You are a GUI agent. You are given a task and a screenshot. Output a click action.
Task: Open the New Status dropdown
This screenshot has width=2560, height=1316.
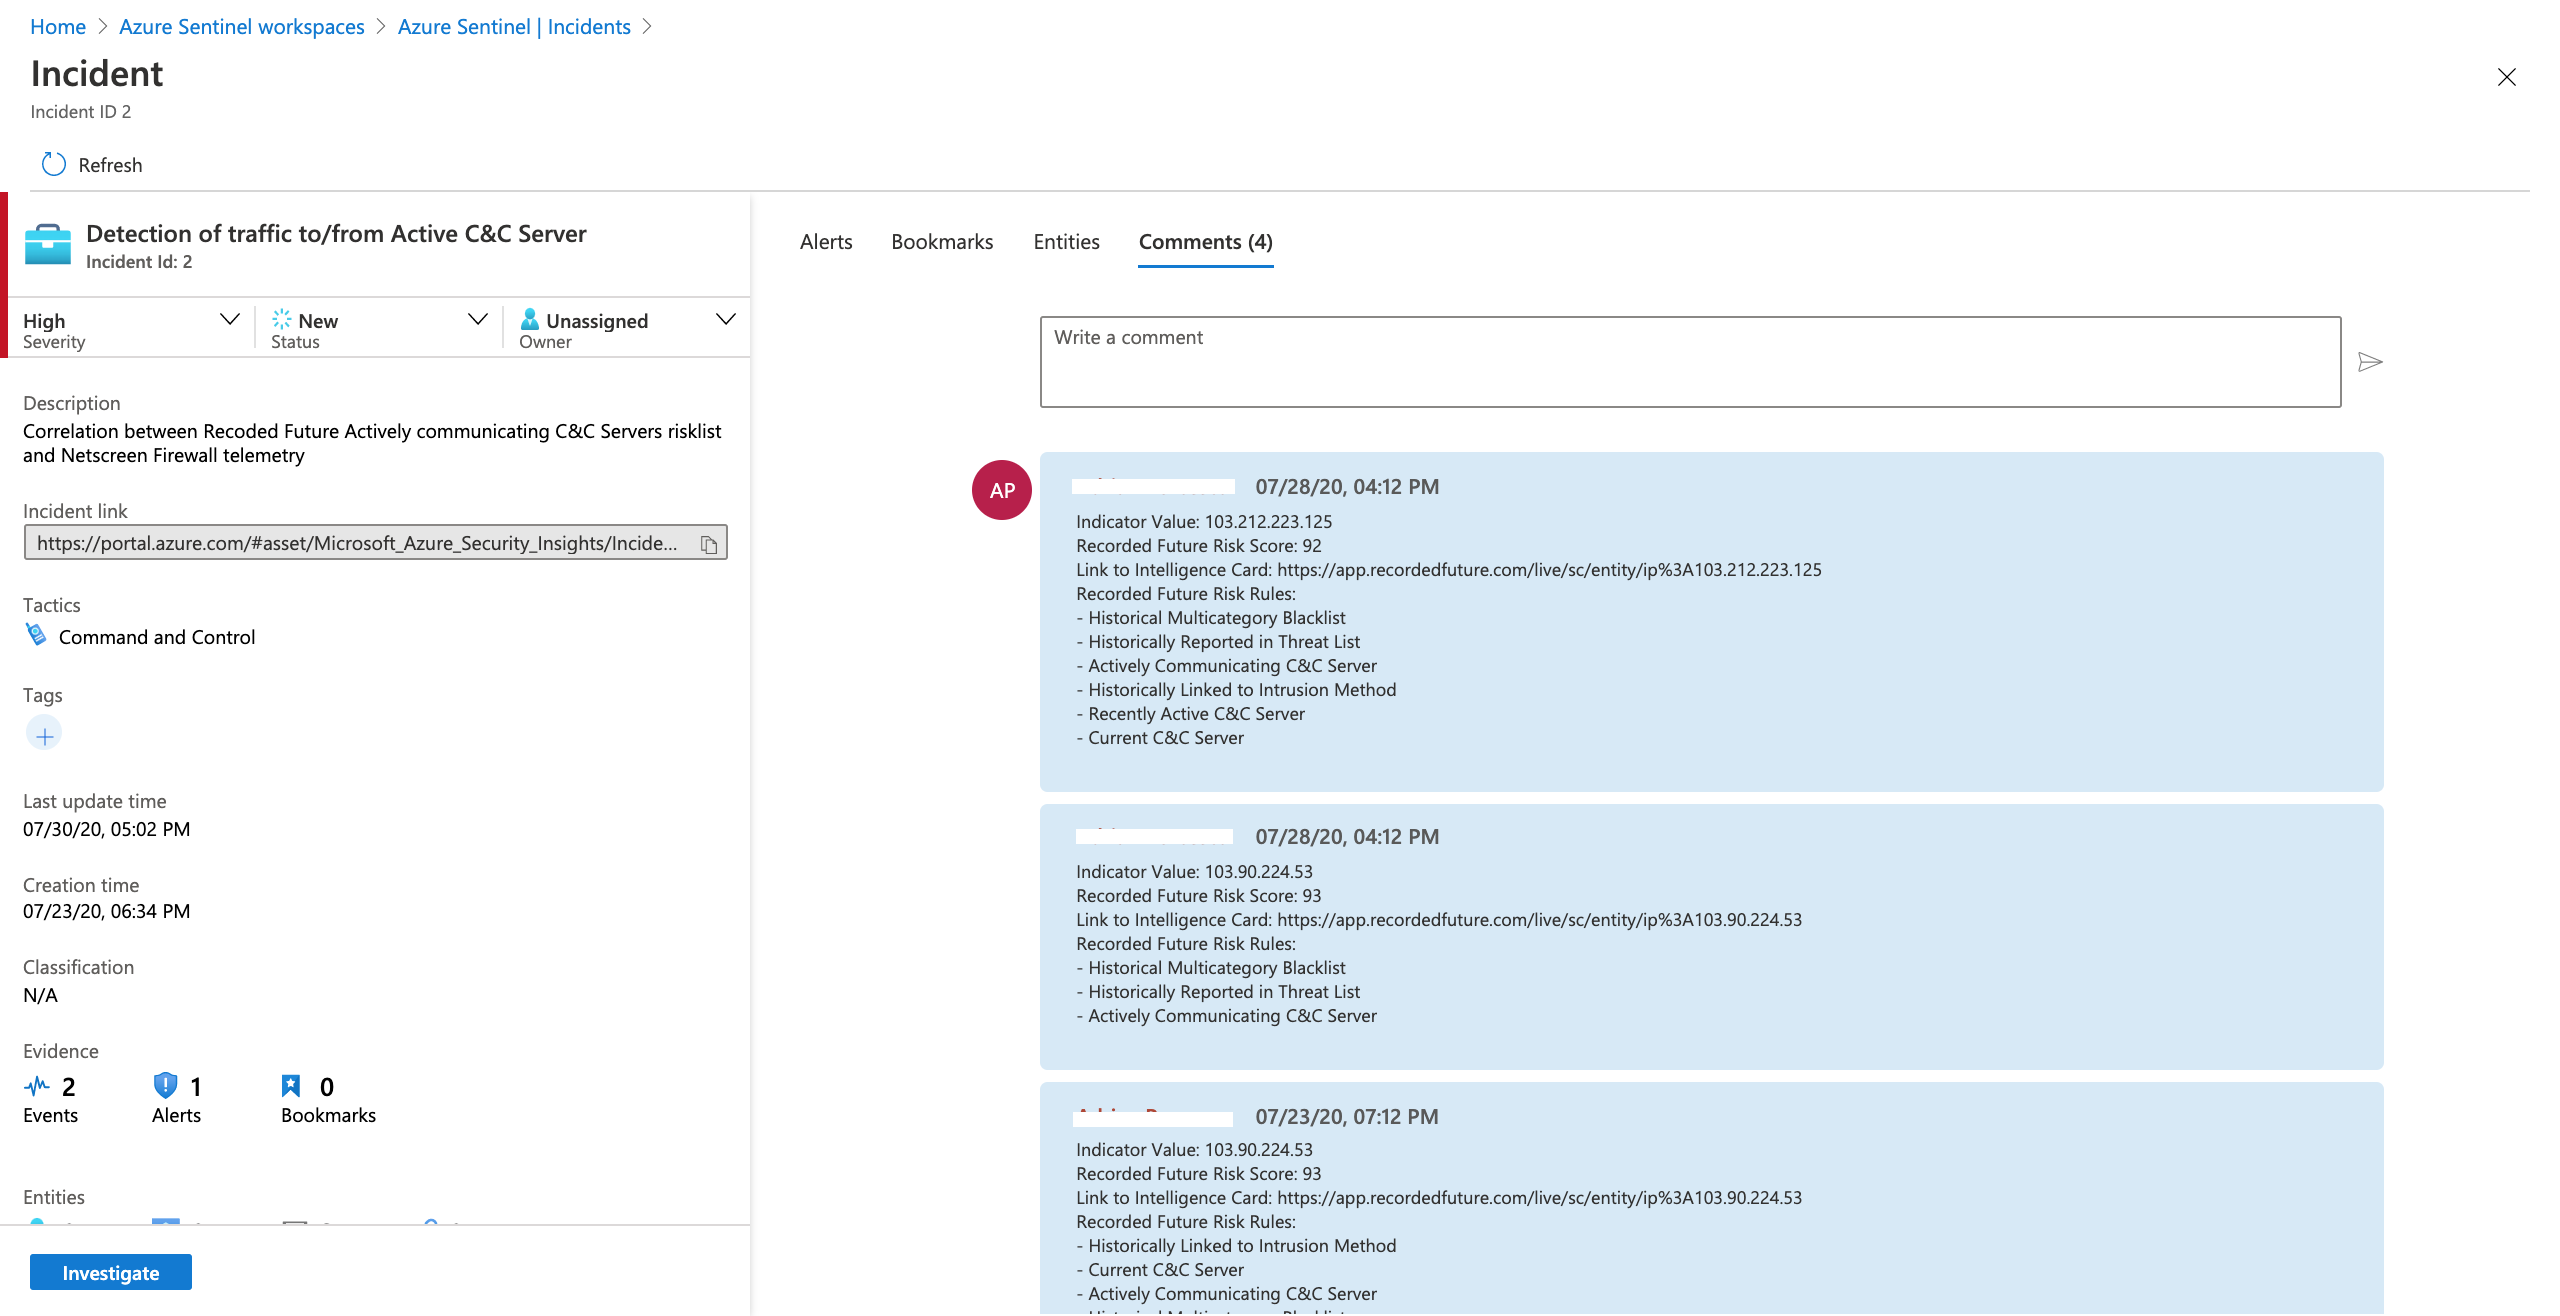(x=477, y=320)
